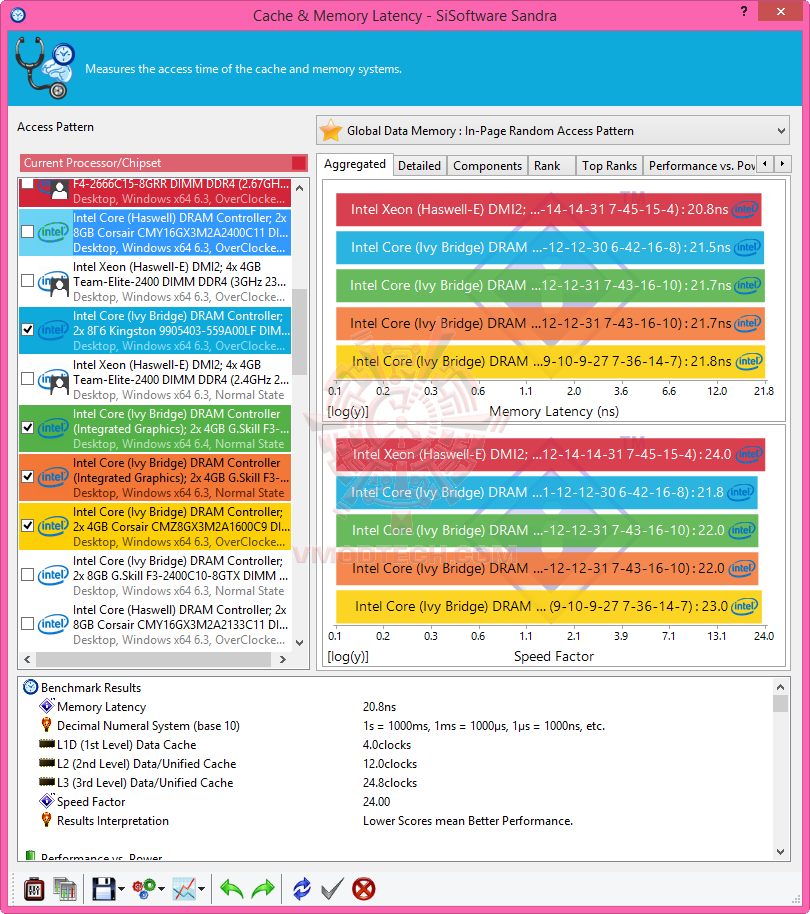The width and height of the screenshot is (810, 914).
Task: Open the Top Ranks tab
Action: tap(610, 166)
